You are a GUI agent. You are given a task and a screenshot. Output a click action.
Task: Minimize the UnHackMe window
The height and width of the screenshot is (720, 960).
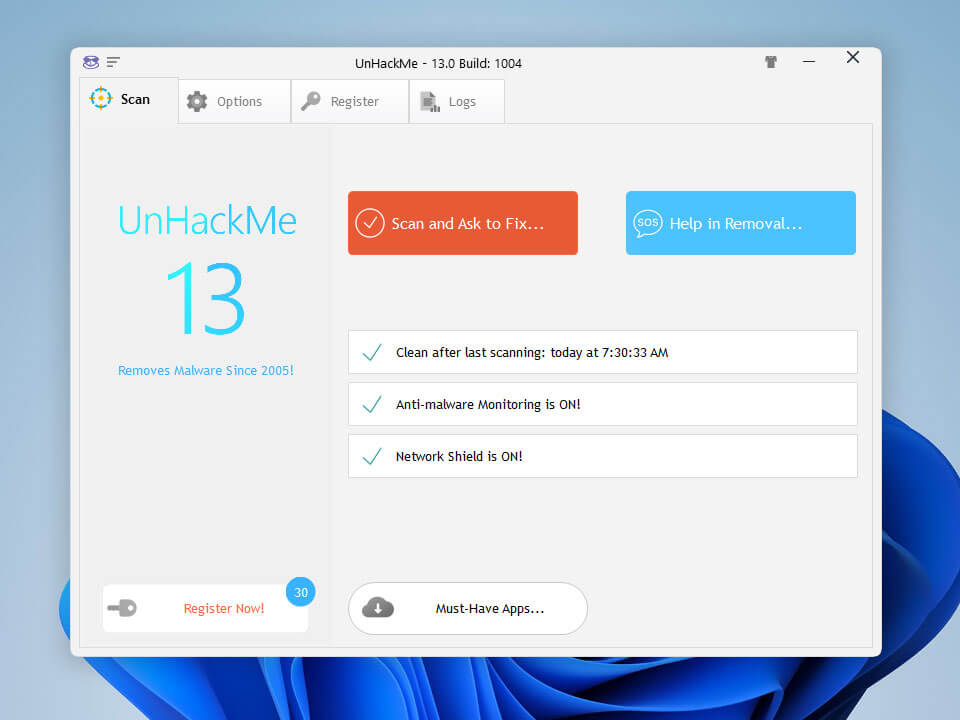[x=809, y=62]
